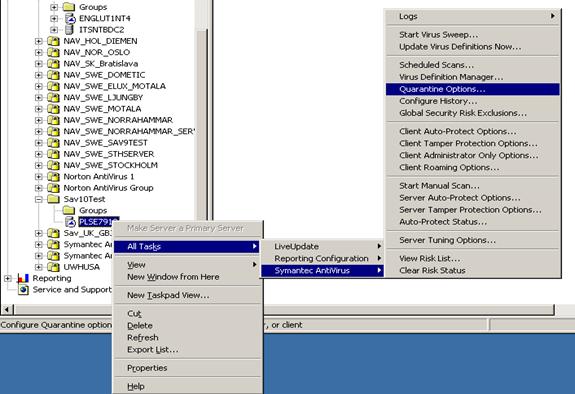575x394 pixels.
Task: Click the Reporting chart icon
Action: (23, 278)
